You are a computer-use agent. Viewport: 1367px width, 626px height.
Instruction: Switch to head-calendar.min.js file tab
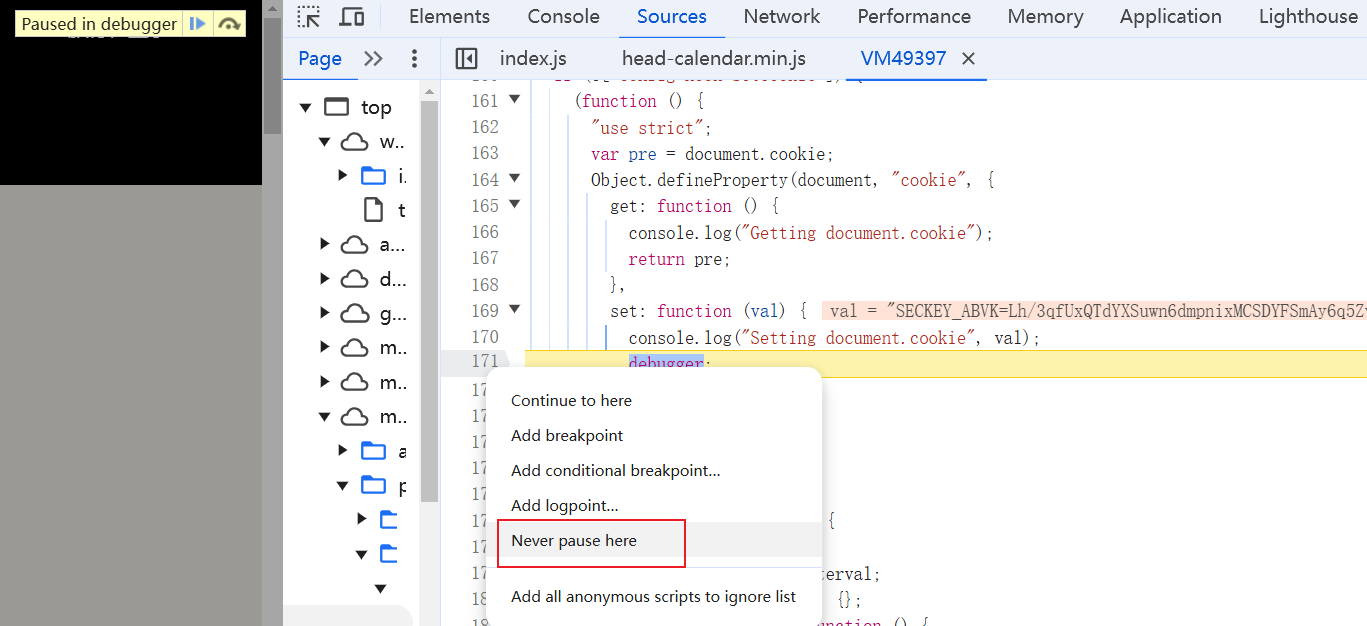[x=714, y=59]
